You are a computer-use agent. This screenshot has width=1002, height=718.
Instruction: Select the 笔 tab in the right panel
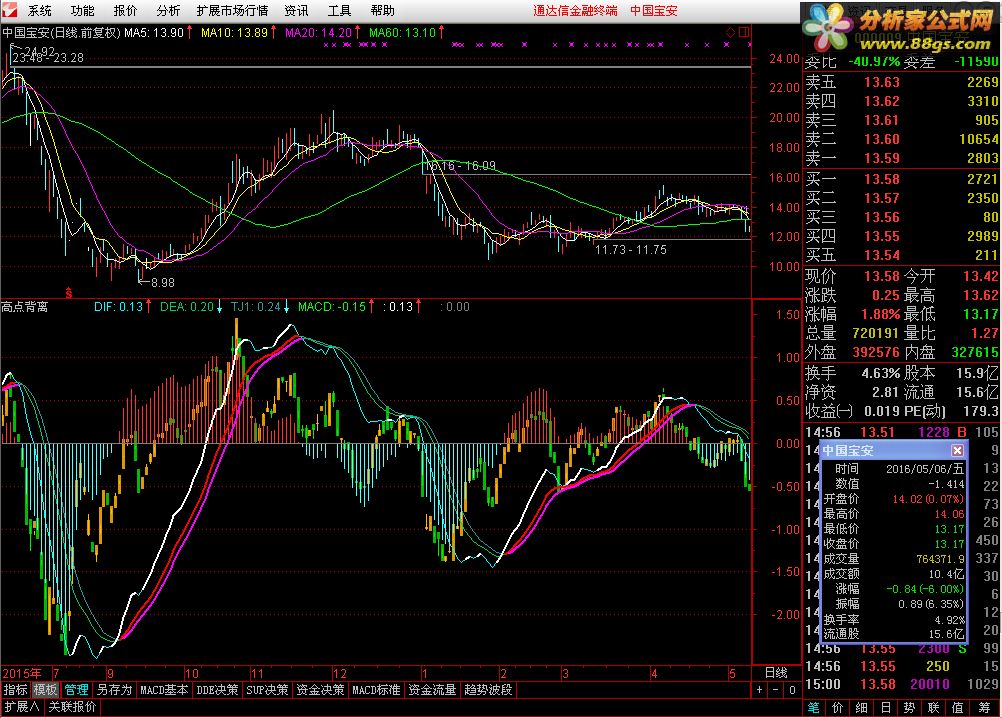click(x=813, y=707)
